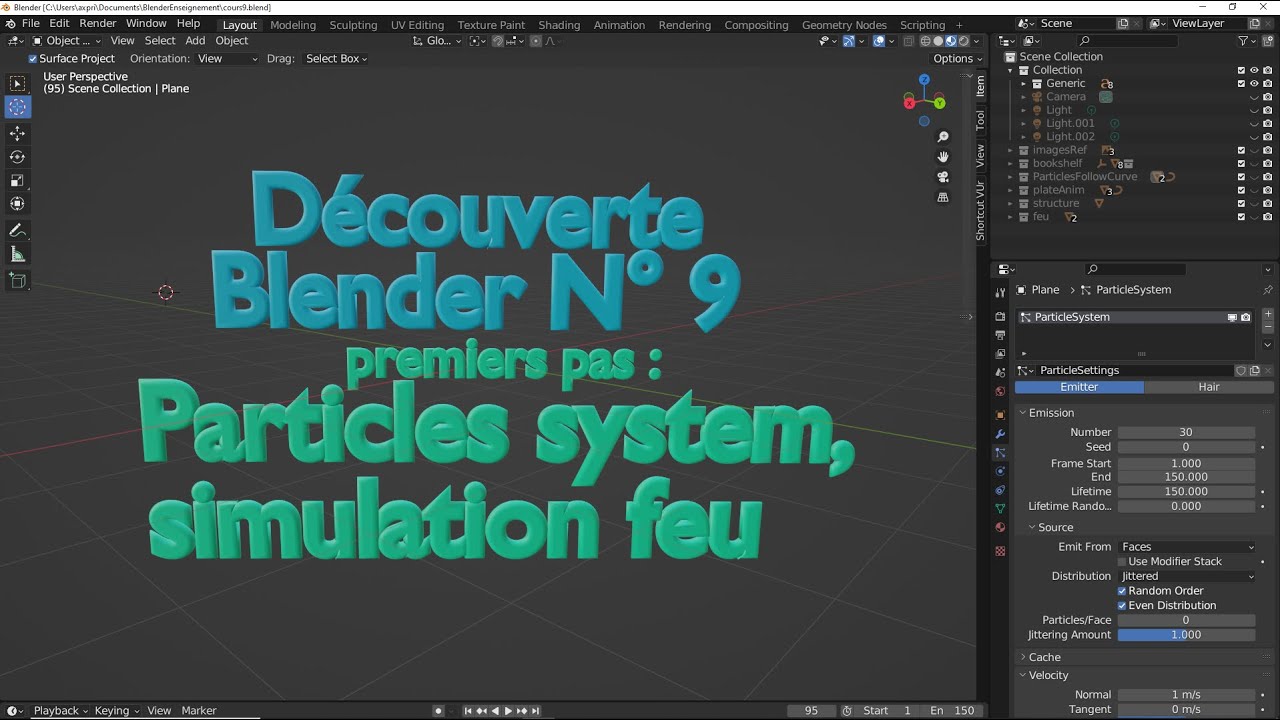Screen dimensions: 1280x720
Task: Open the Options dropdown in viewport header
Action: tap(956, 59)
